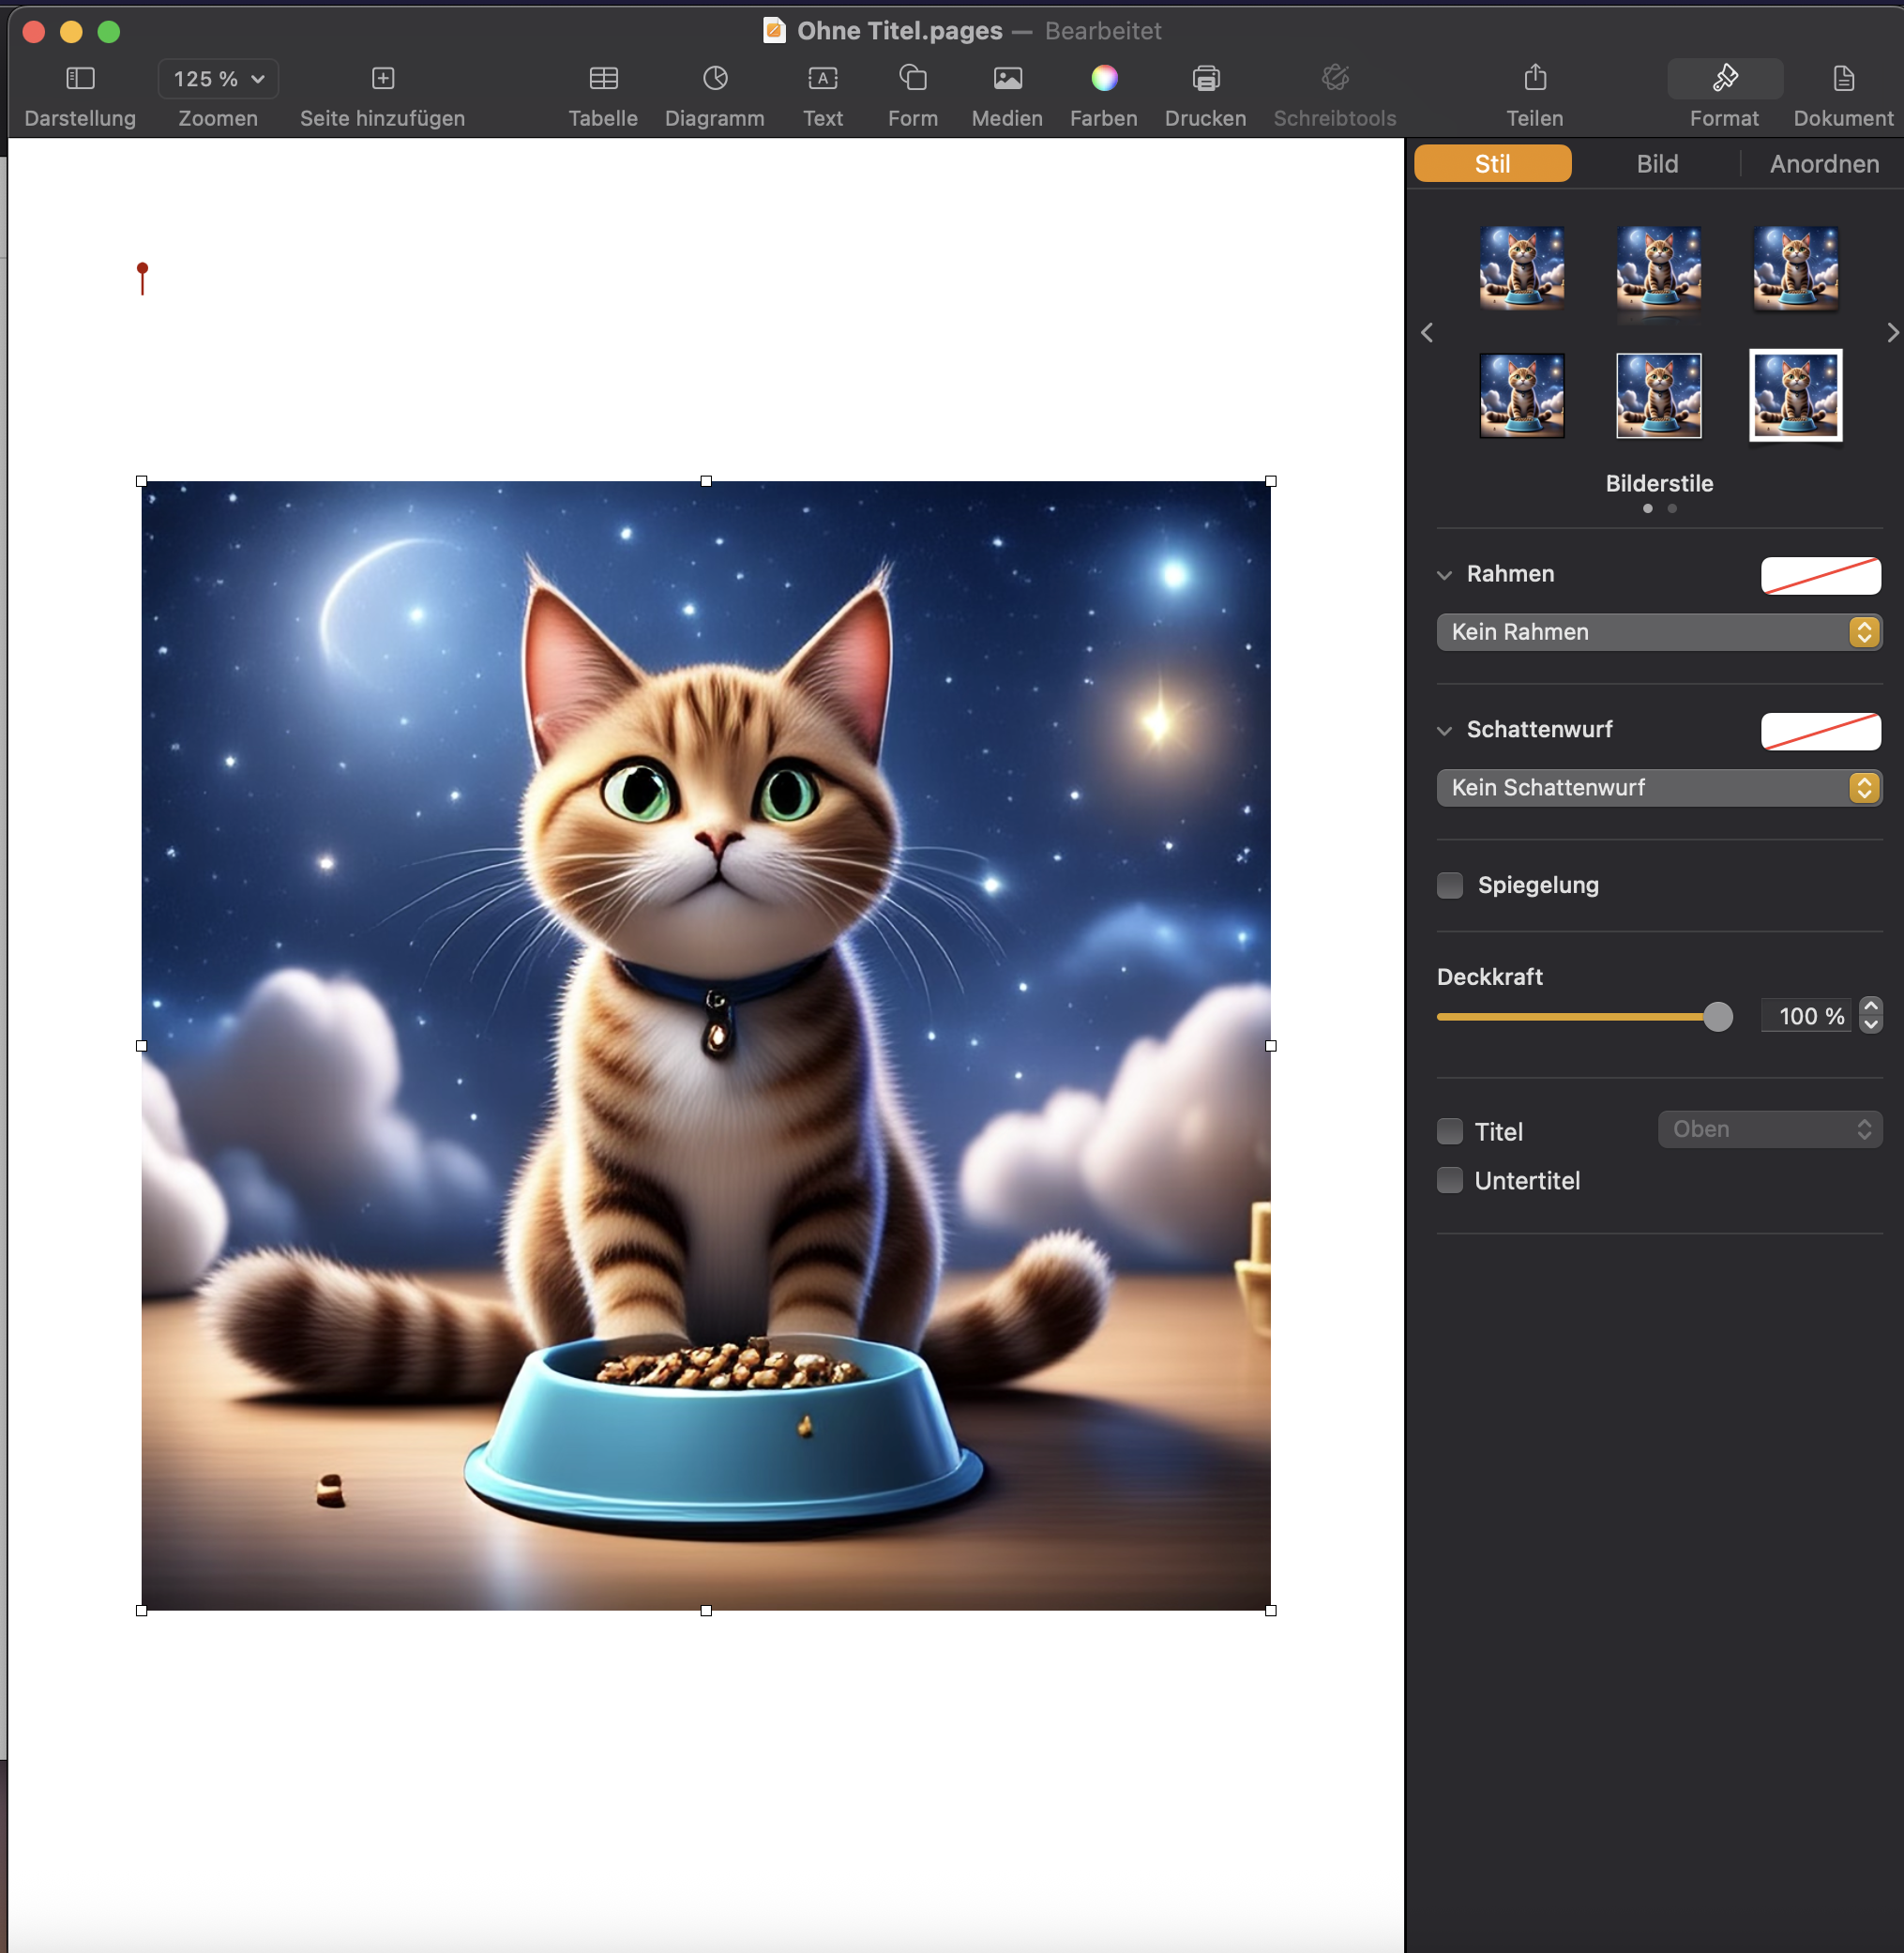Switch to the Anordnen tab
Viewport: 1904px width, 1953px height.
(x=1823, y=164)
